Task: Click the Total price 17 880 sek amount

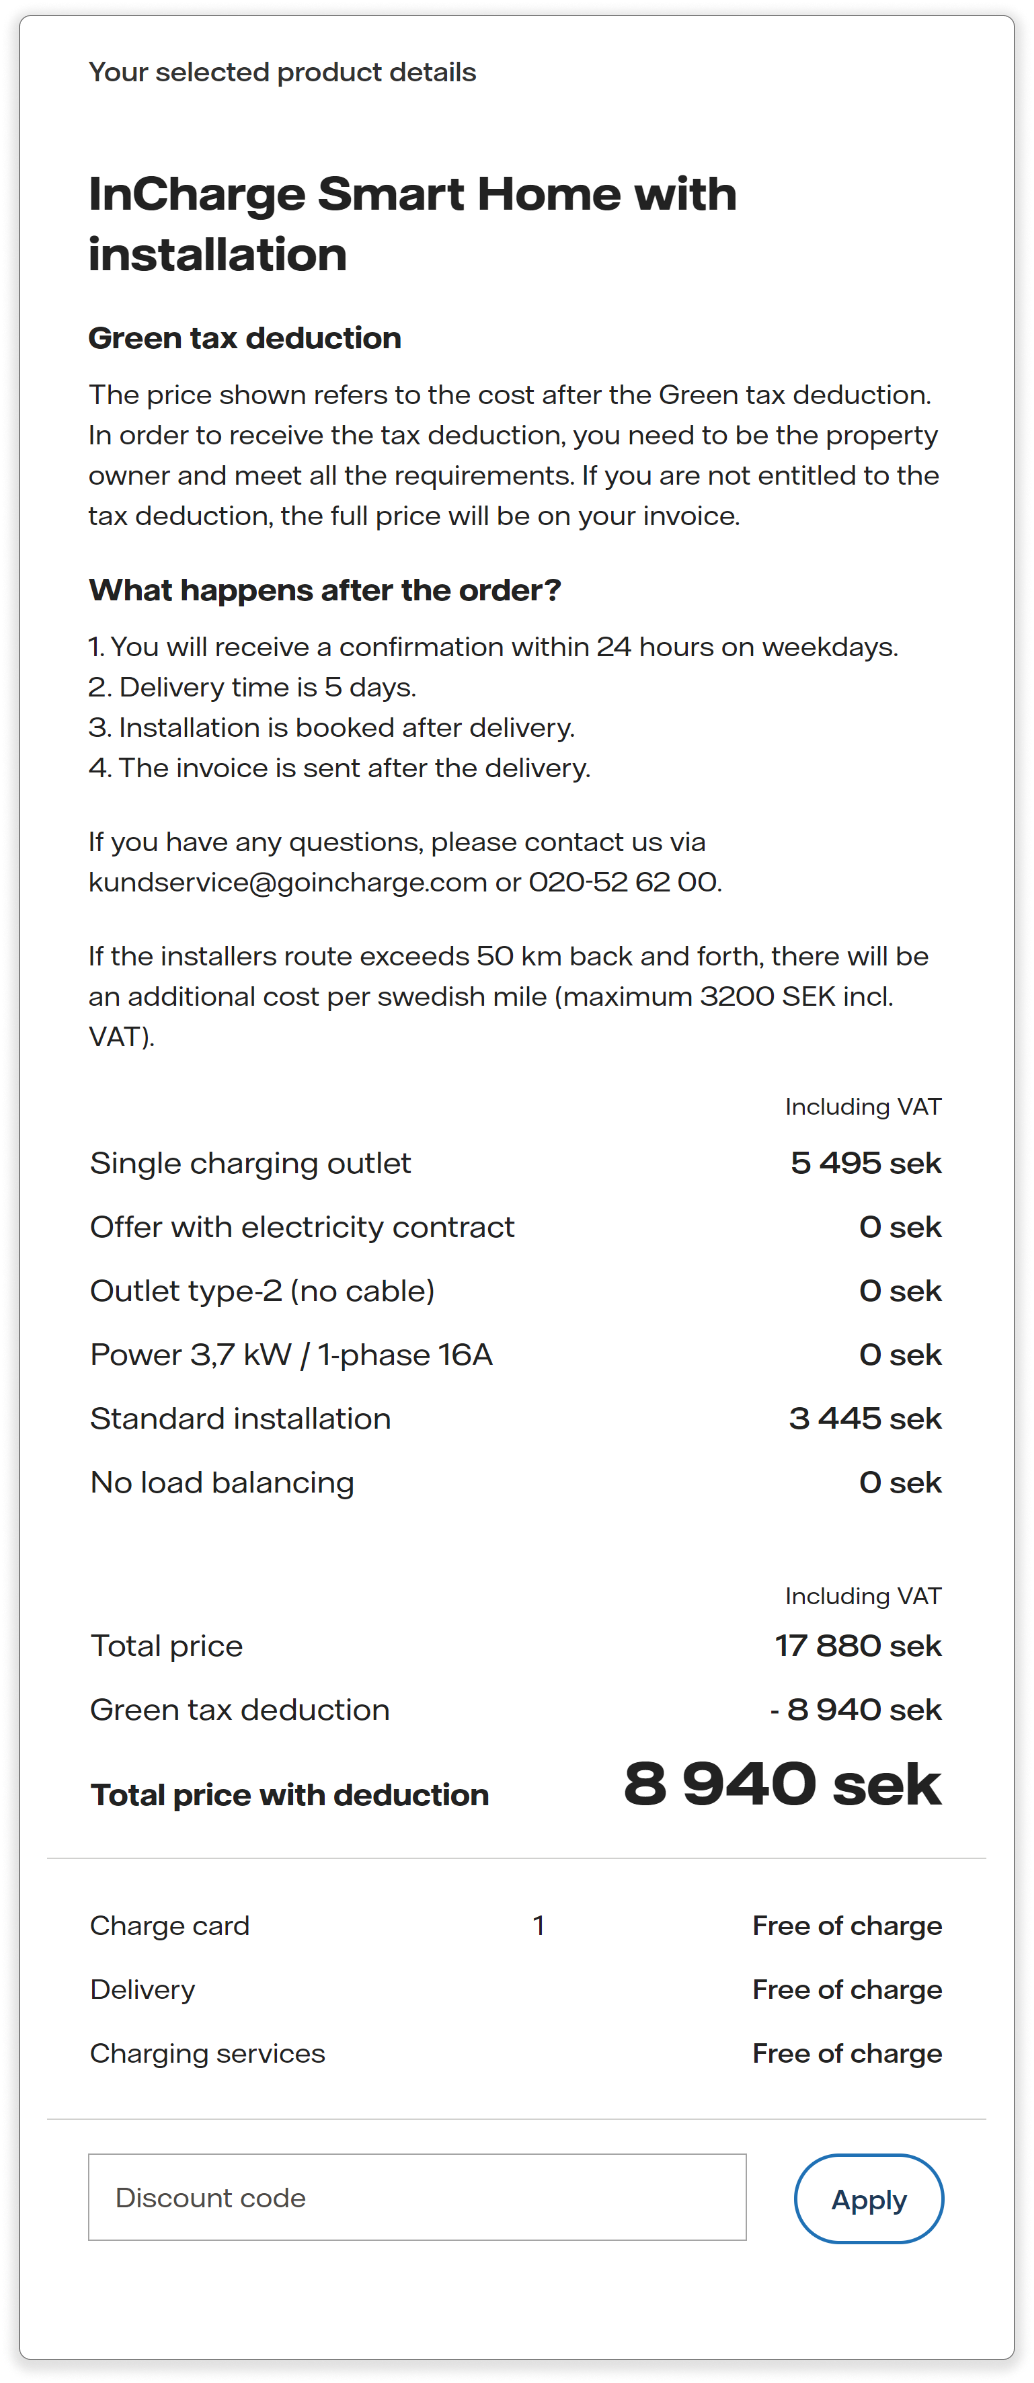Action: (x=858, y=1646)
